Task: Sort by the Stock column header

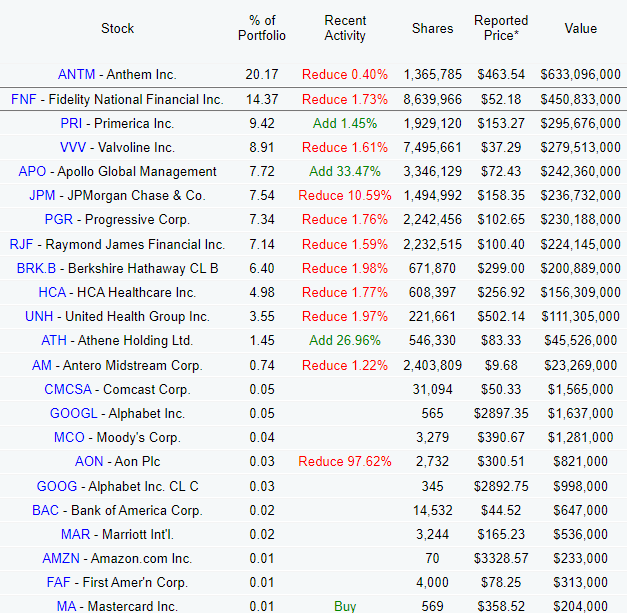Action: 117,28
